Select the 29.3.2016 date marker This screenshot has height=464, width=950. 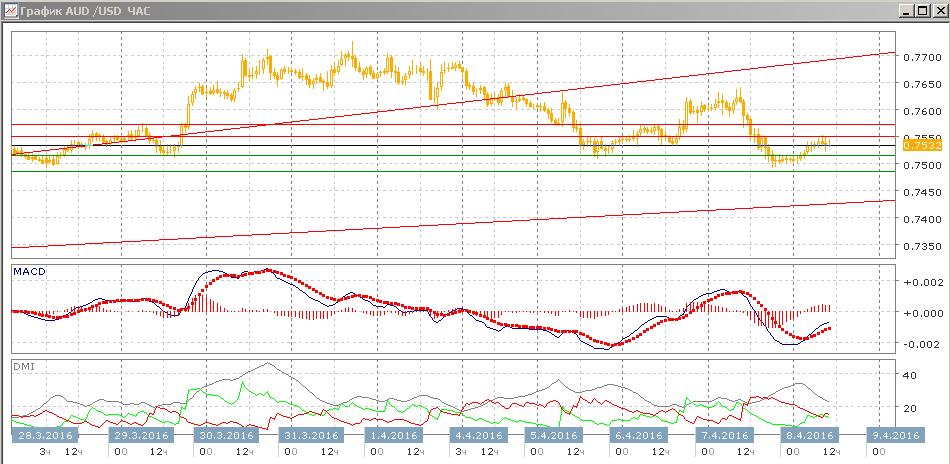[141, 435]
